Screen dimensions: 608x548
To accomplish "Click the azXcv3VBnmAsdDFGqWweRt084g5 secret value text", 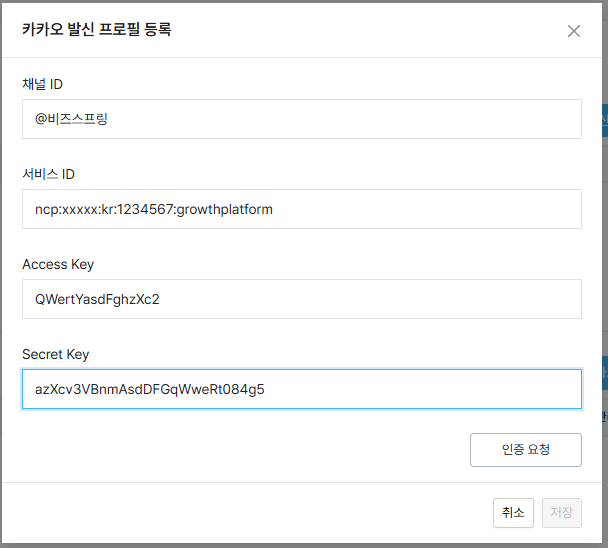I will 149,389.
